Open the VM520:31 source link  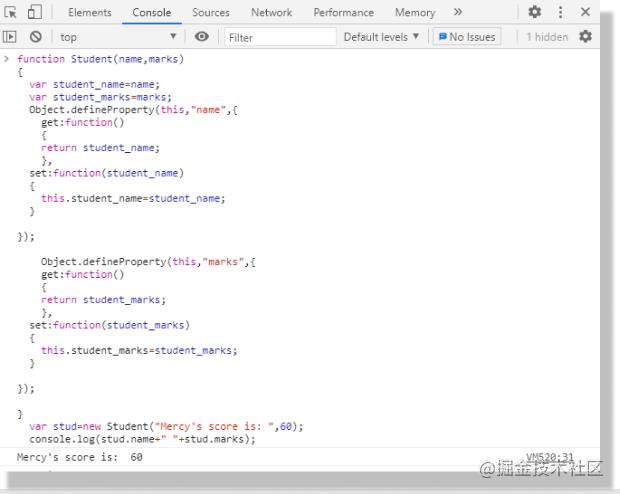coord(550,457)
